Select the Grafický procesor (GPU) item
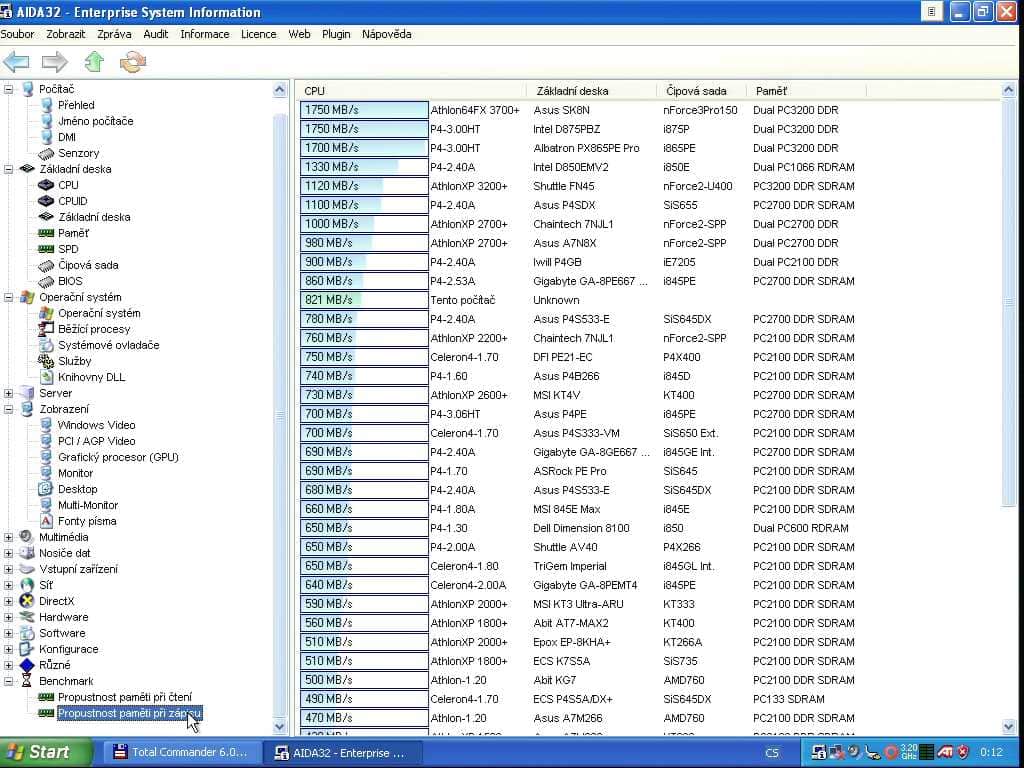Viewport: 1024px width, 768px height. click(118, 457)
